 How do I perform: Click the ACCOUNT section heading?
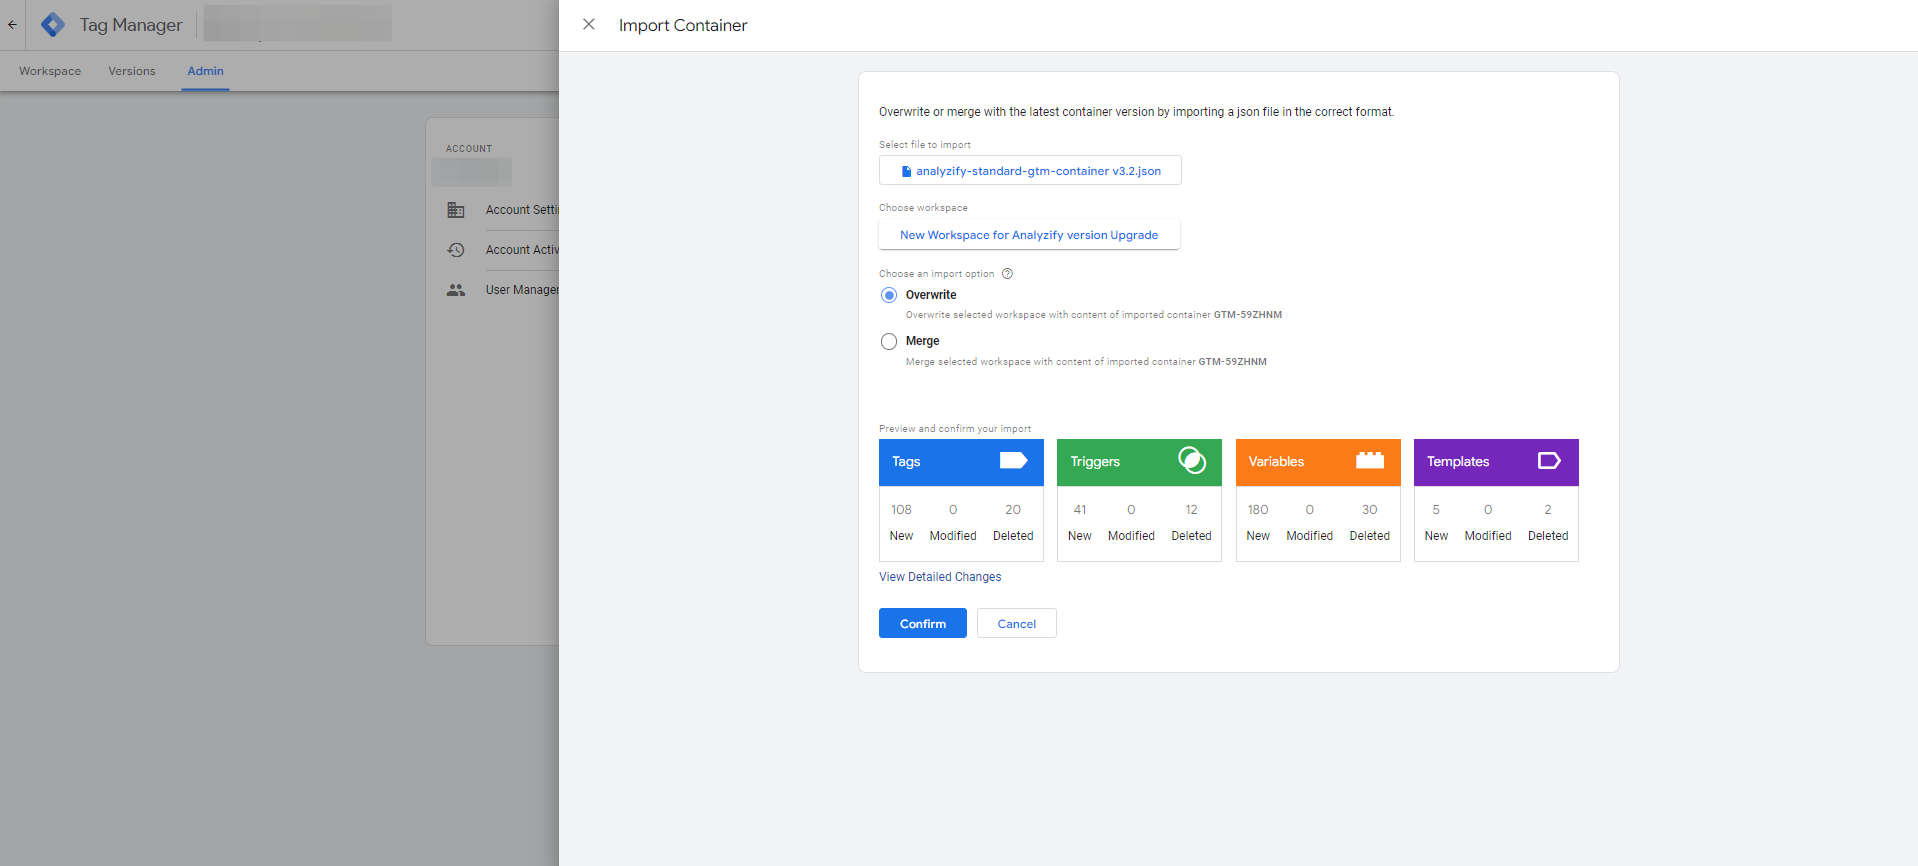point(469,149)
